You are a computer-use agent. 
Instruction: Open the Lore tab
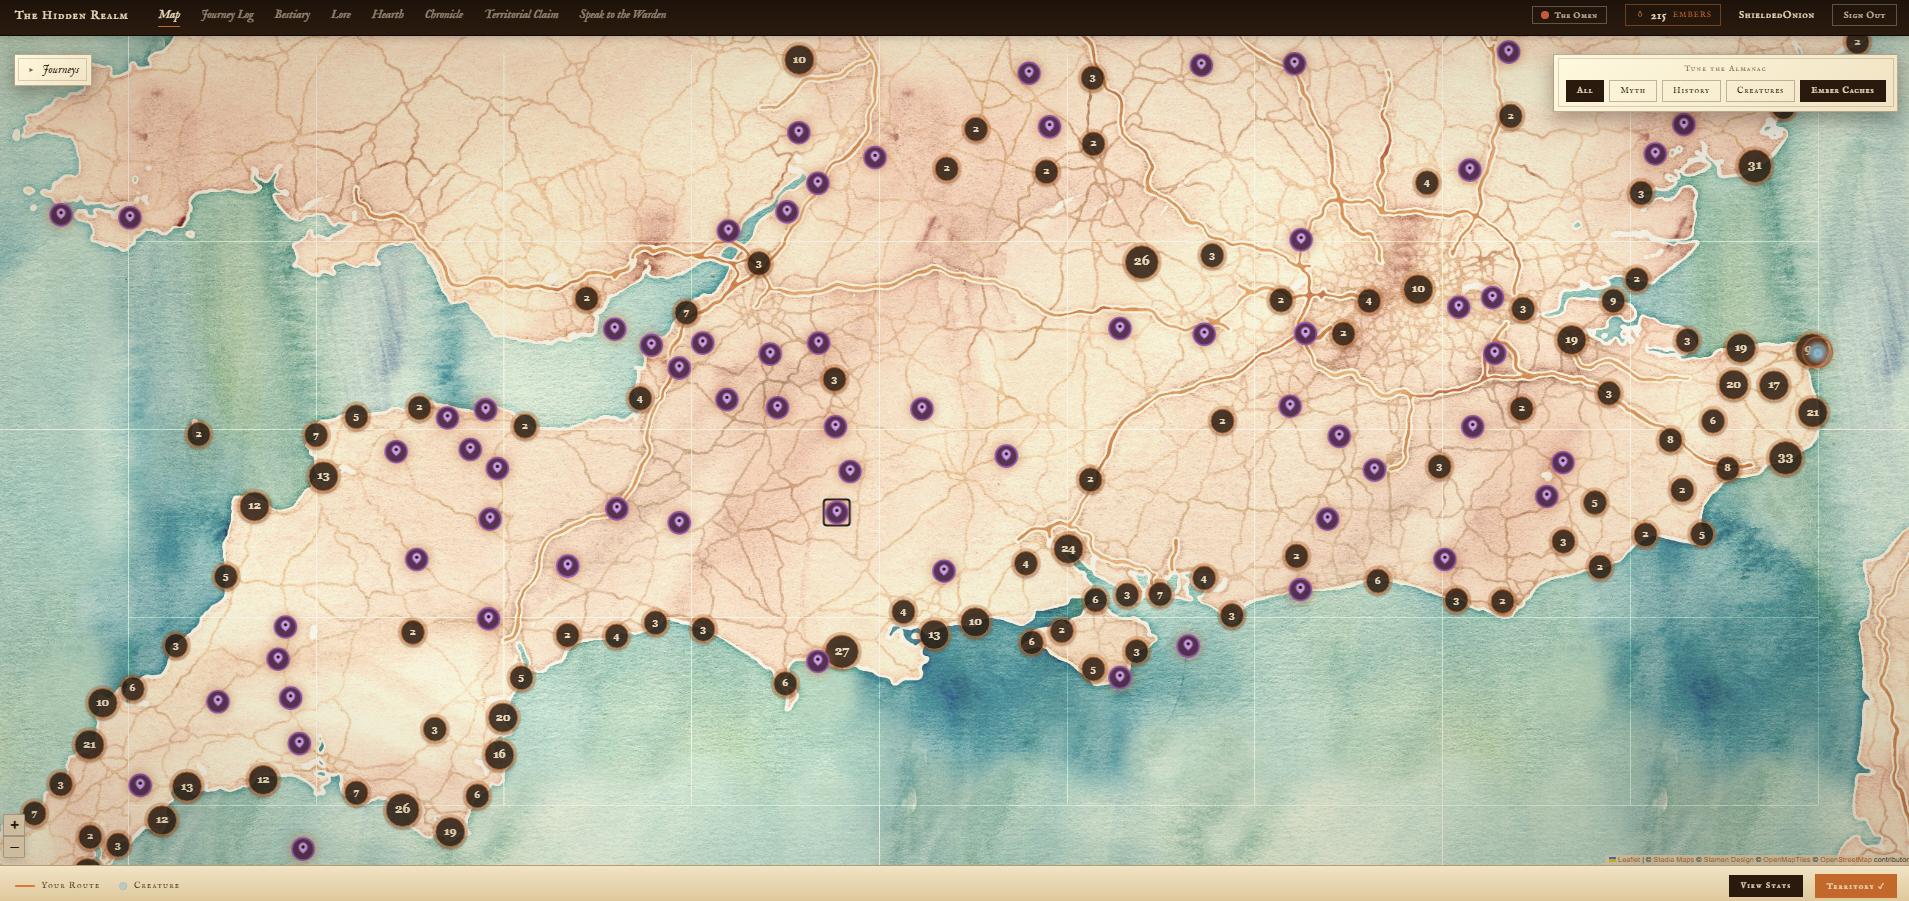point(341,14)
